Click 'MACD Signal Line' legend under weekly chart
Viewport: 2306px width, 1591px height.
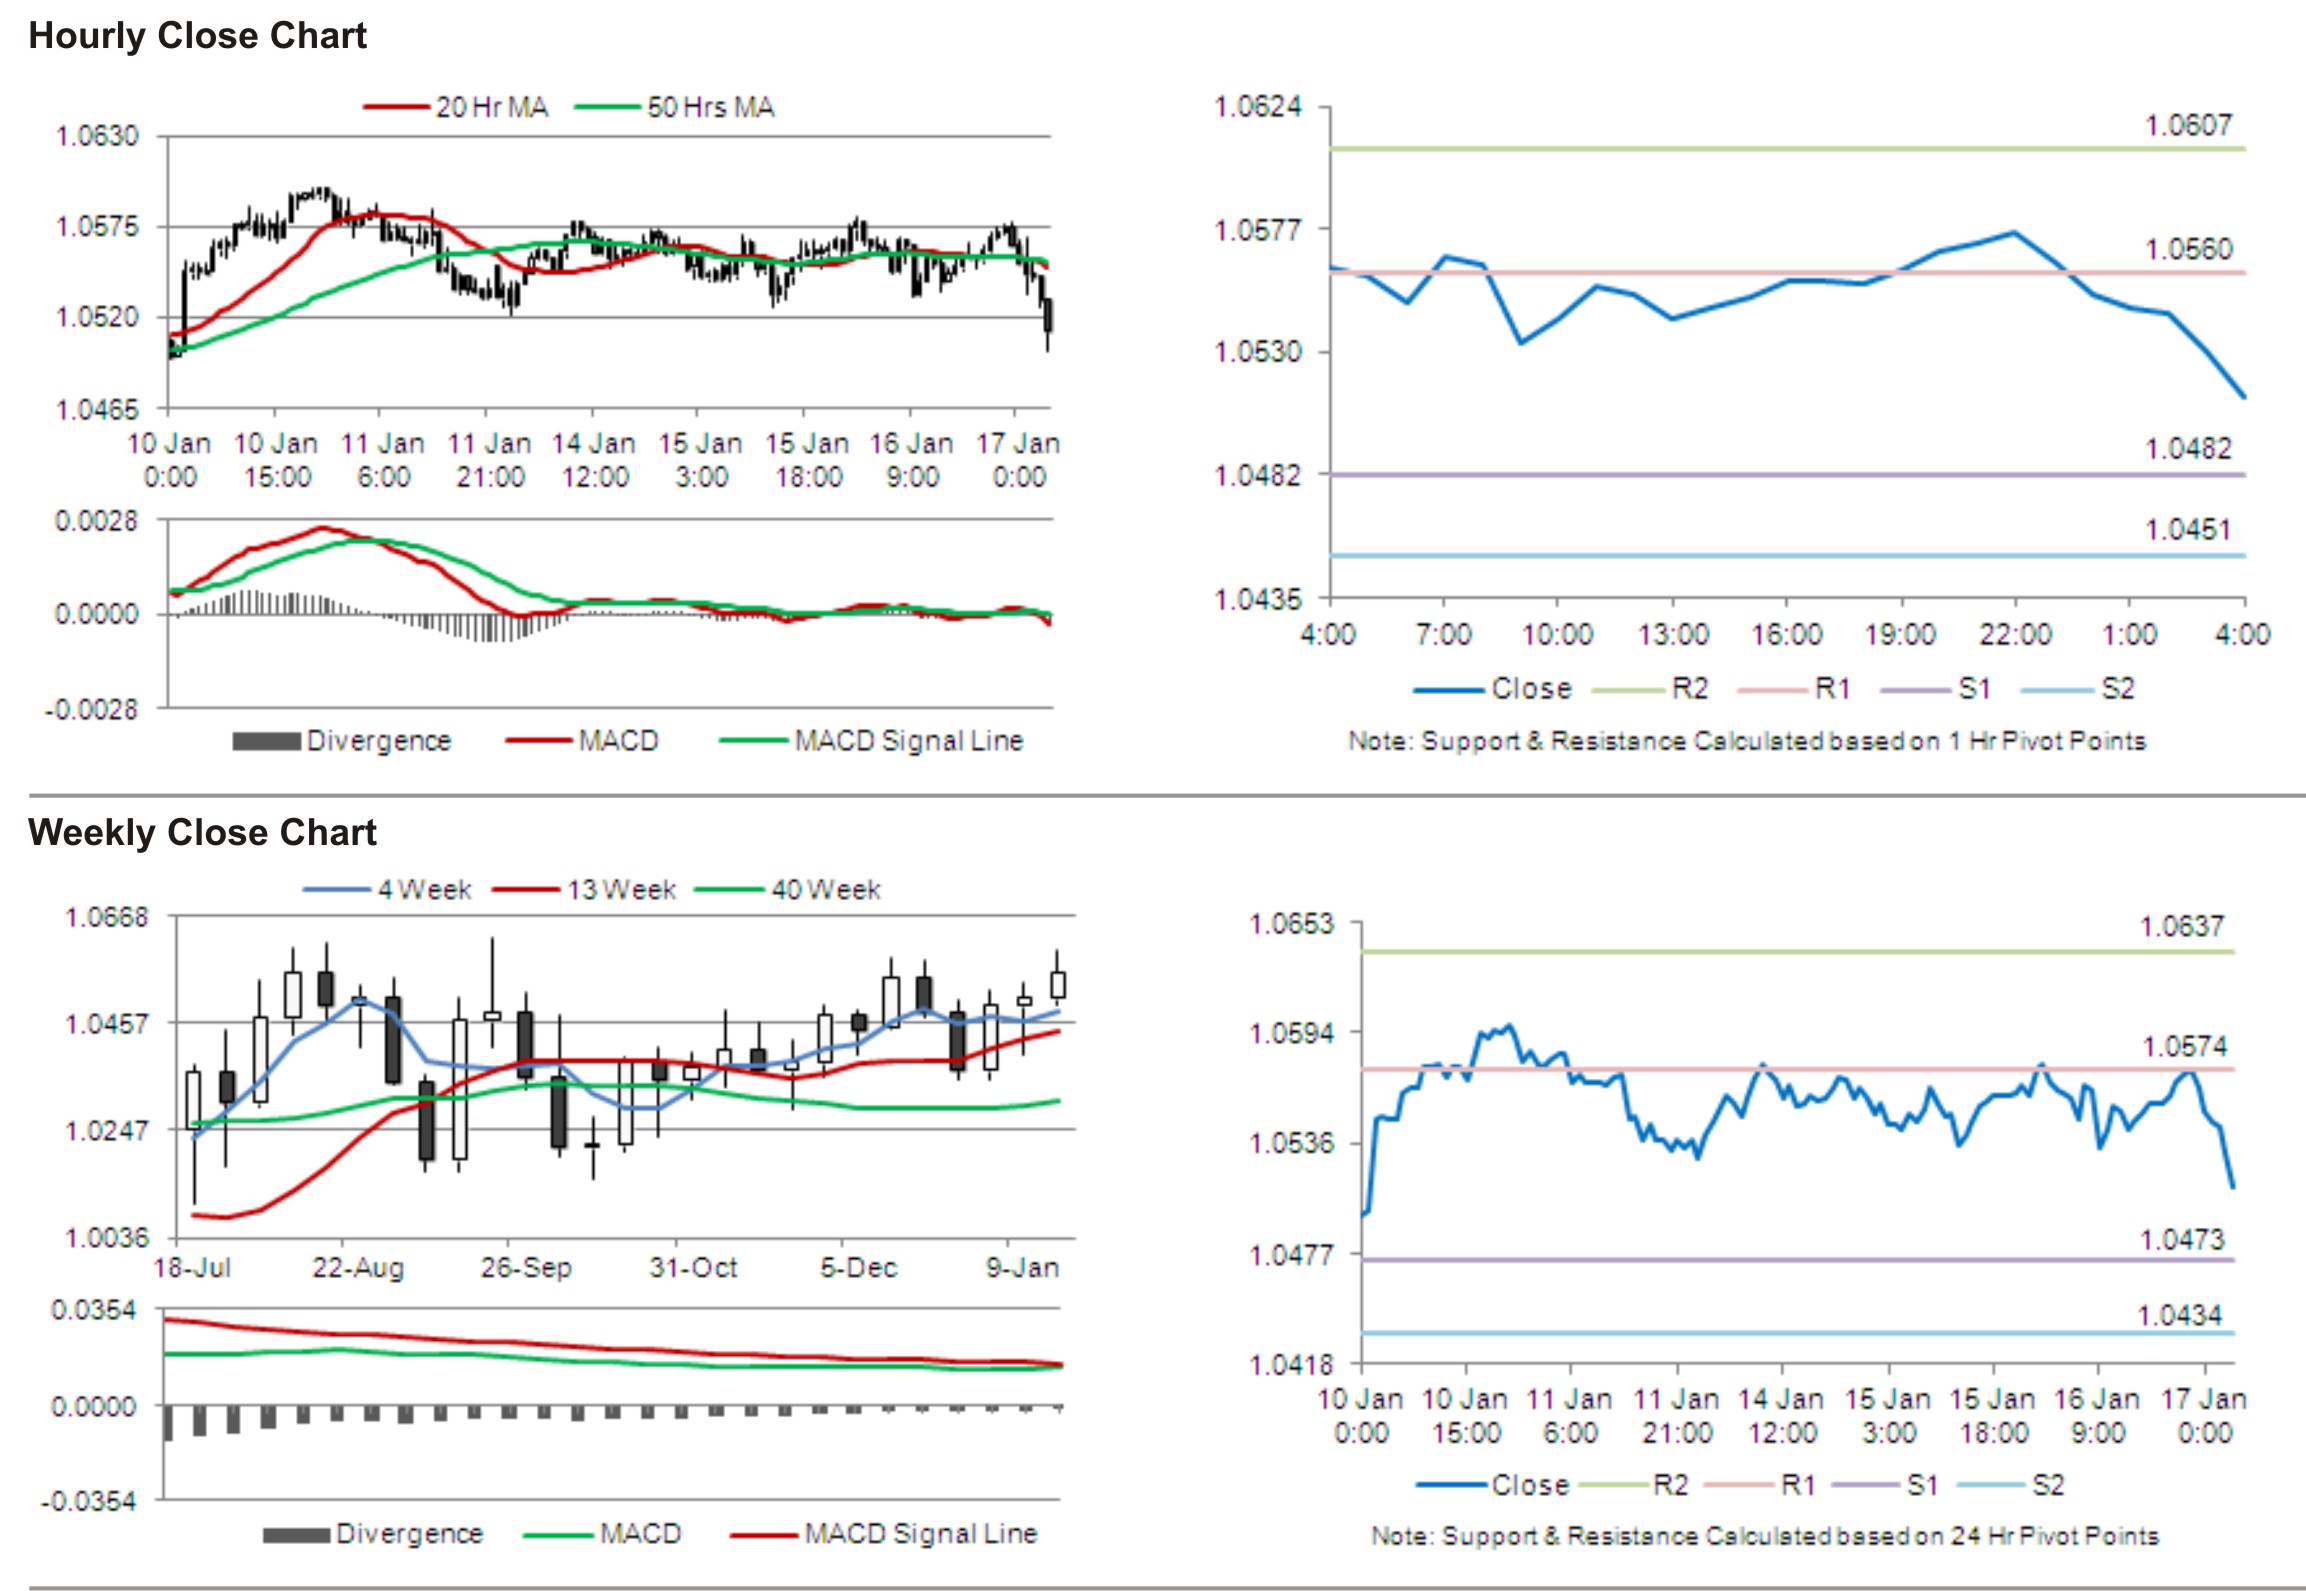click(x=921, y=1533)
